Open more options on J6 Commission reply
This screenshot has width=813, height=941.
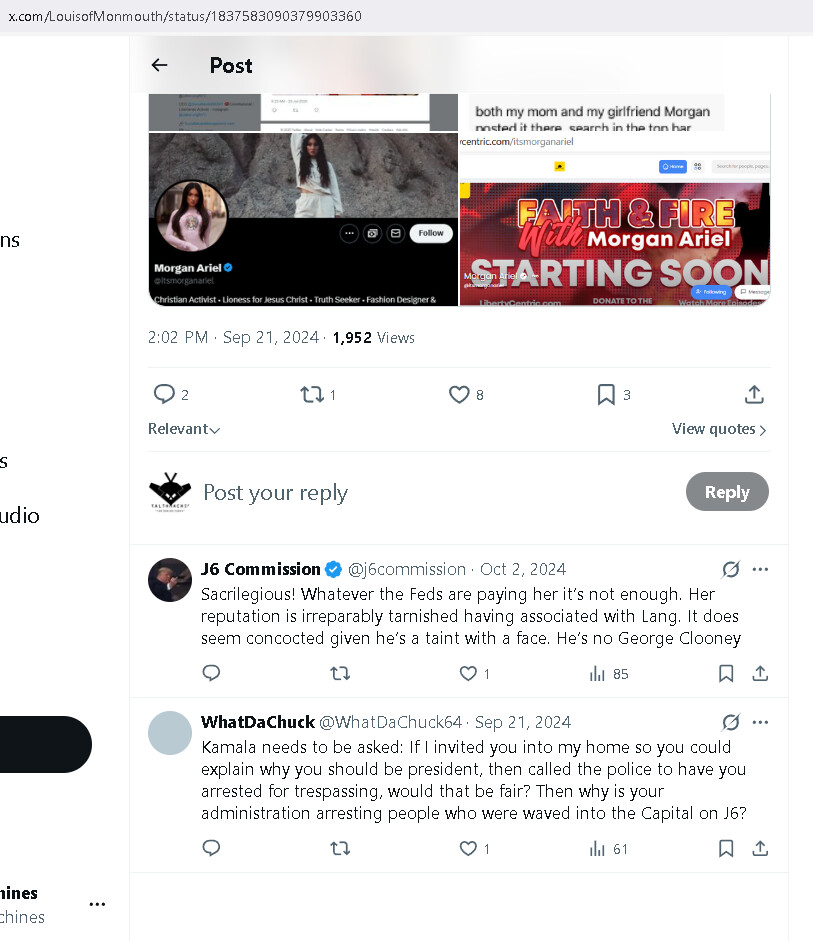(x=760, y=569)
